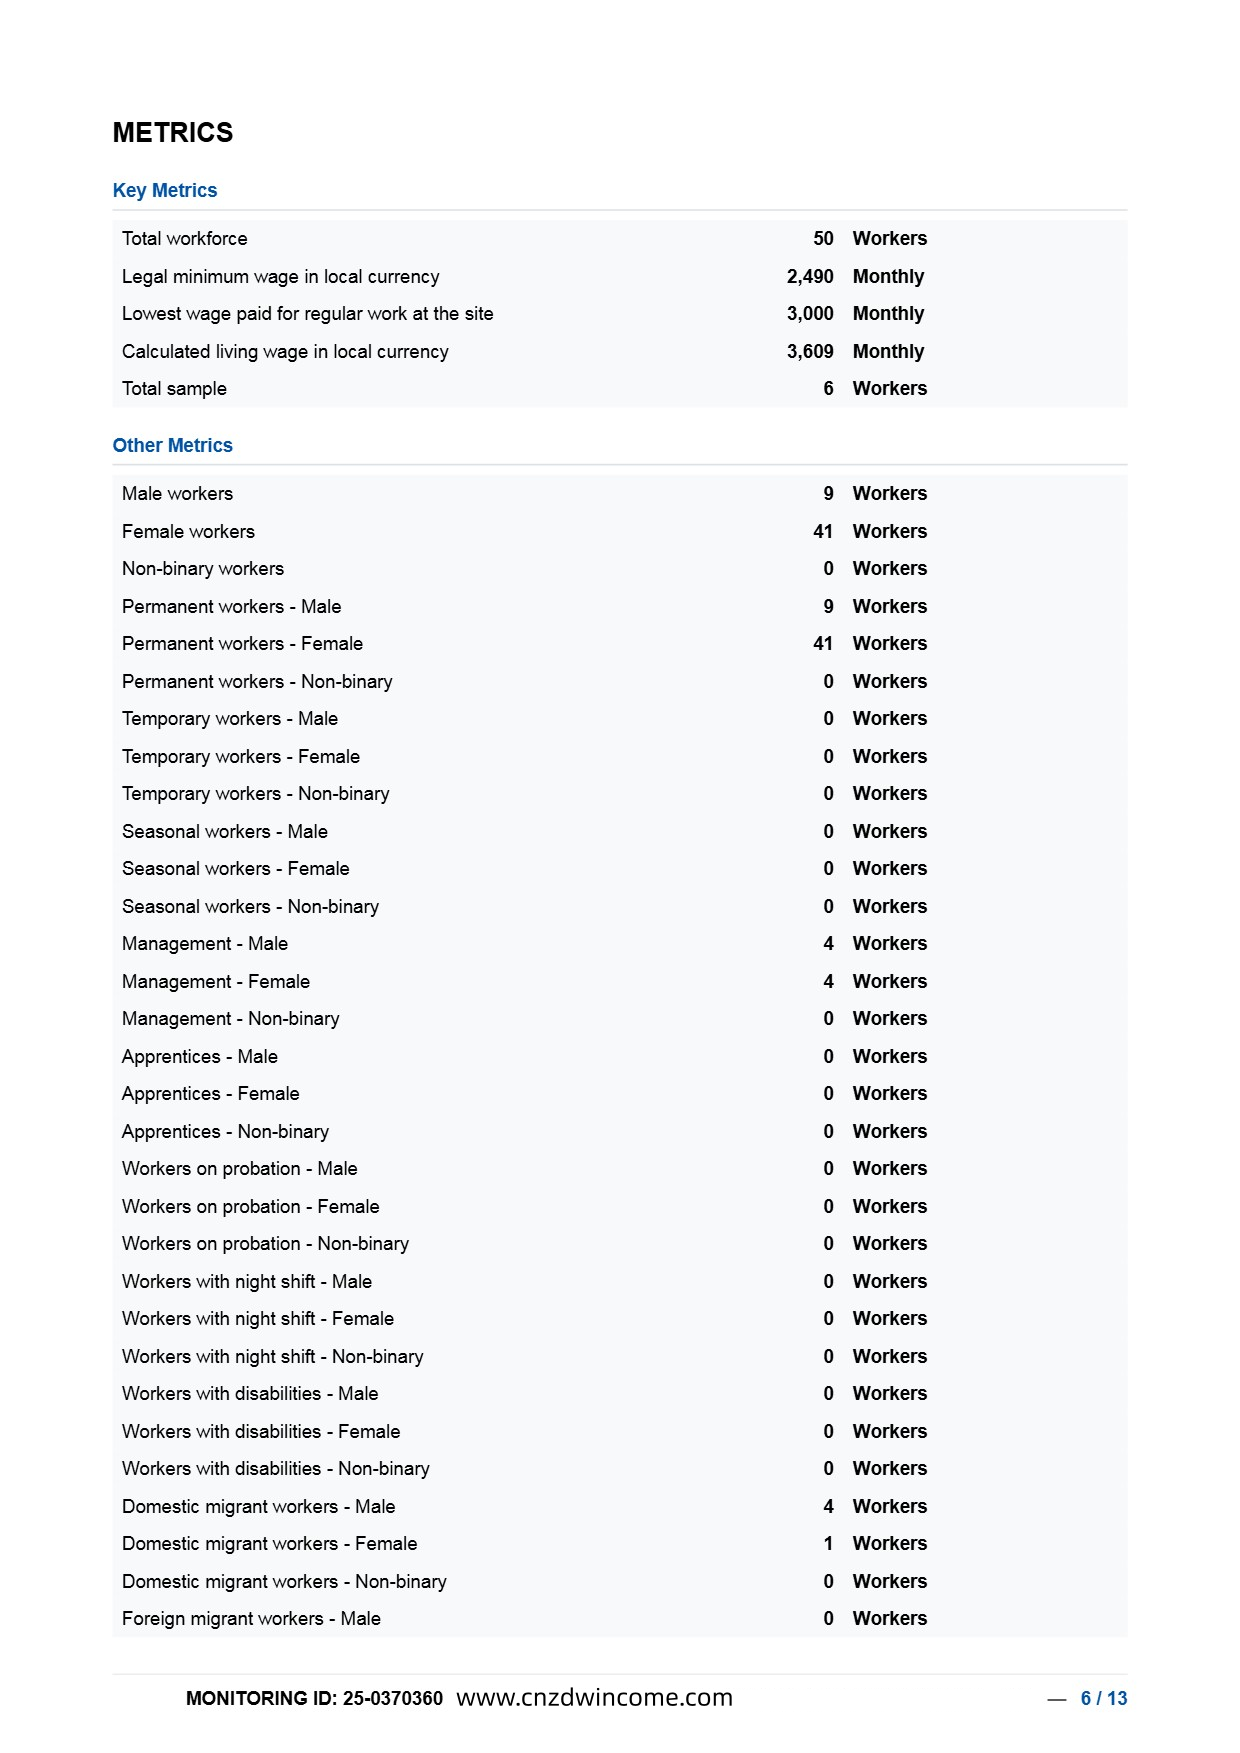
Task: Click the 3,609 calculated living wage value
Action: (x=810, y=352)
